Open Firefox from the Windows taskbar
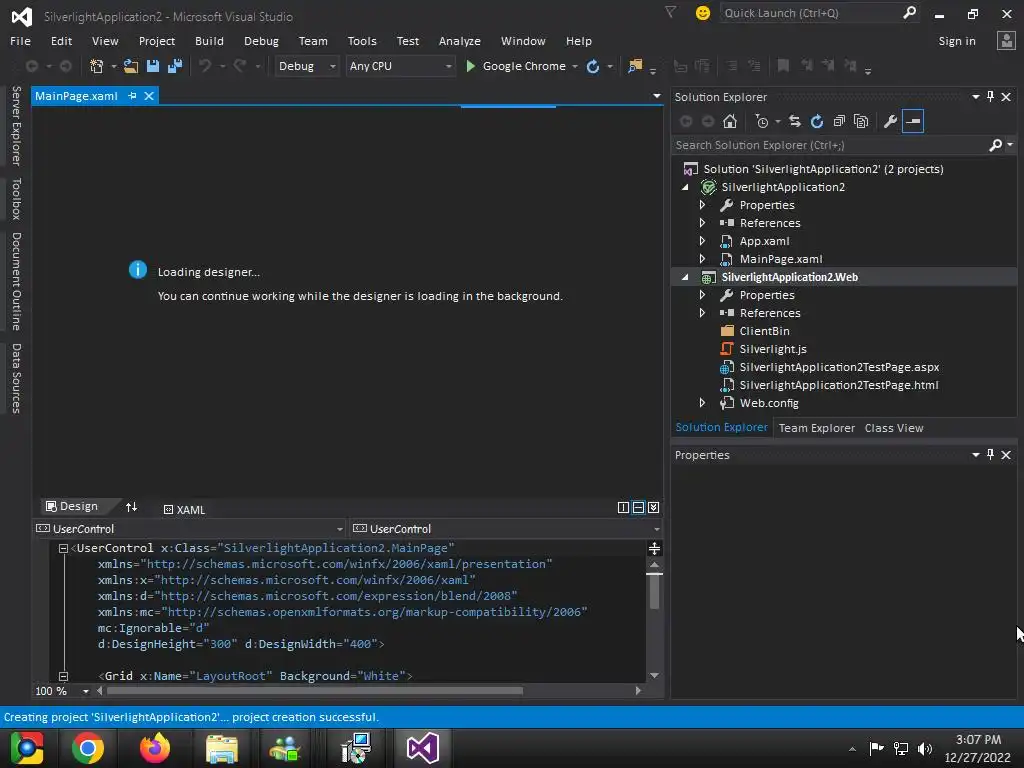Screen dimensions: 1024x768 coord(155,748)
